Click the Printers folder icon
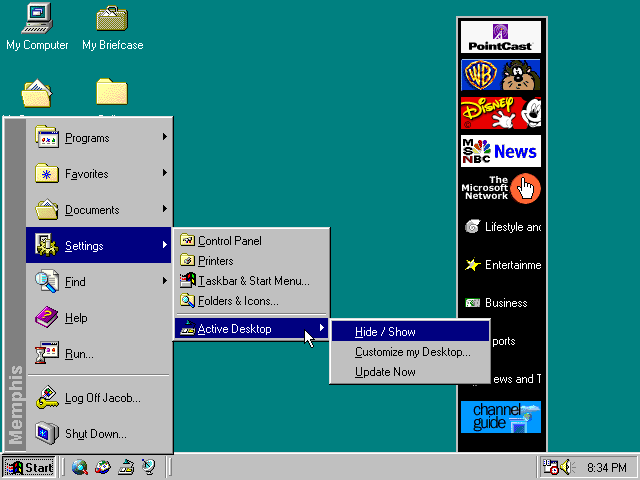Screen dimensions: 640x480 pos(187,260)
